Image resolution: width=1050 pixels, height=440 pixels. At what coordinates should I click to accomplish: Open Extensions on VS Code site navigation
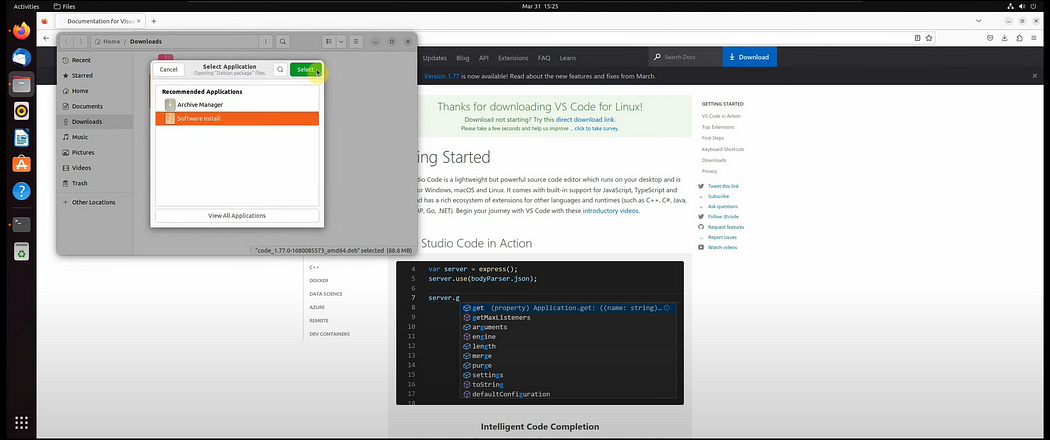(x=513, y=58)
